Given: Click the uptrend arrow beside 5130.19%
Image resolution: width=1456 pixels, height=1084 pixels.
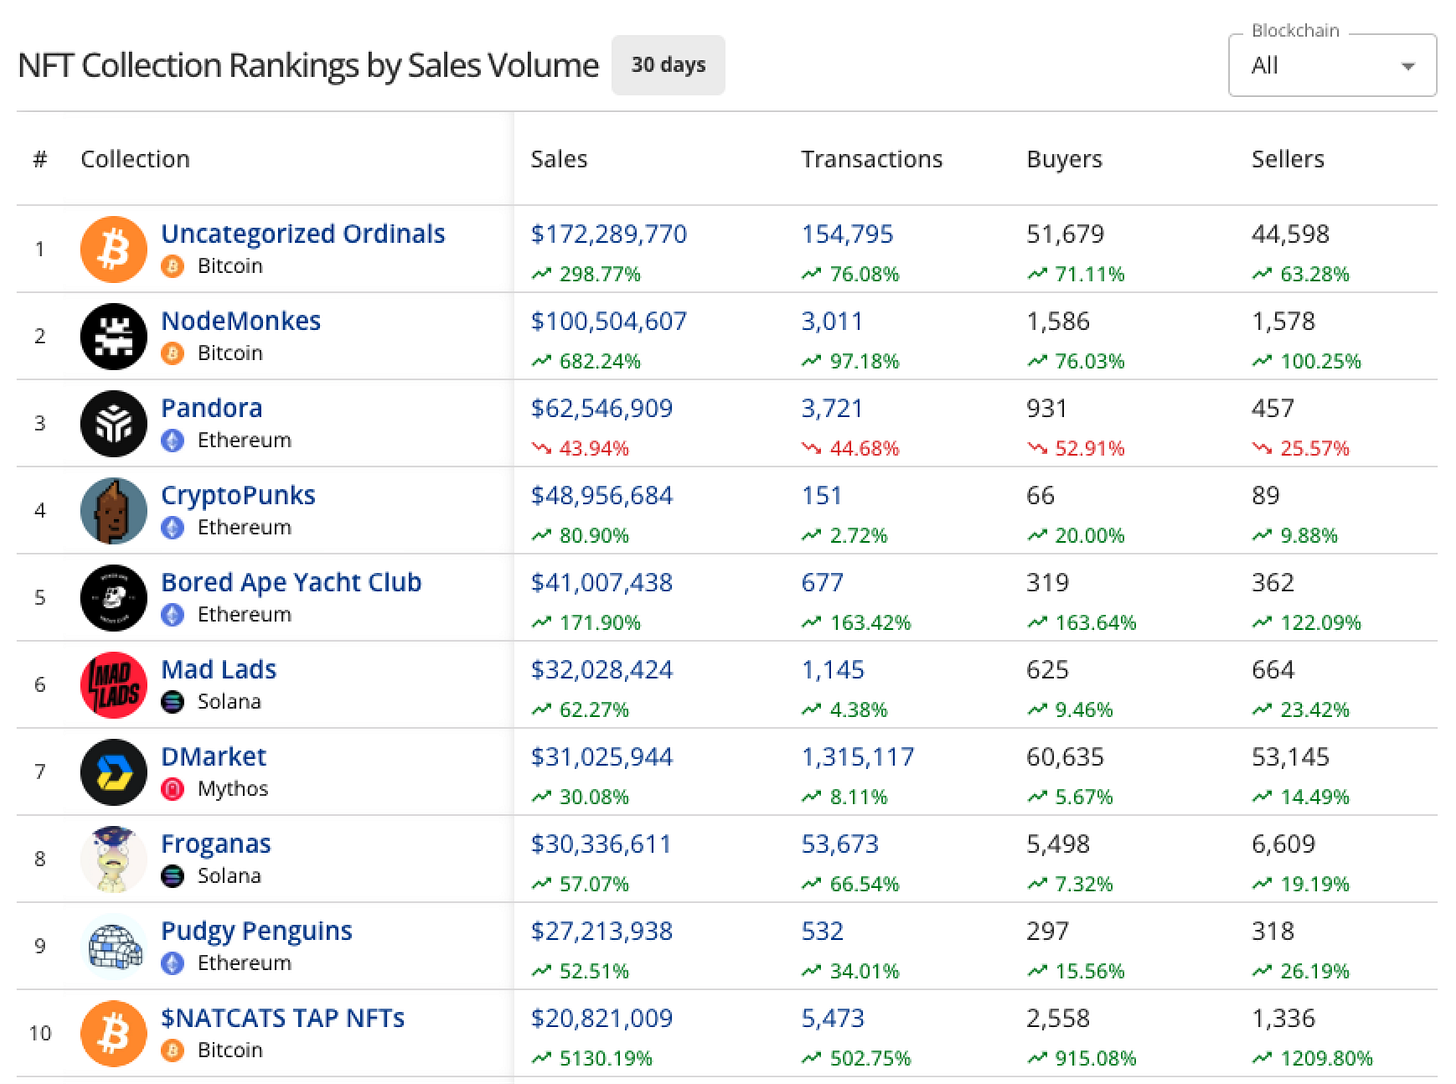Looking at the screenshot, I should point(542,1058).
